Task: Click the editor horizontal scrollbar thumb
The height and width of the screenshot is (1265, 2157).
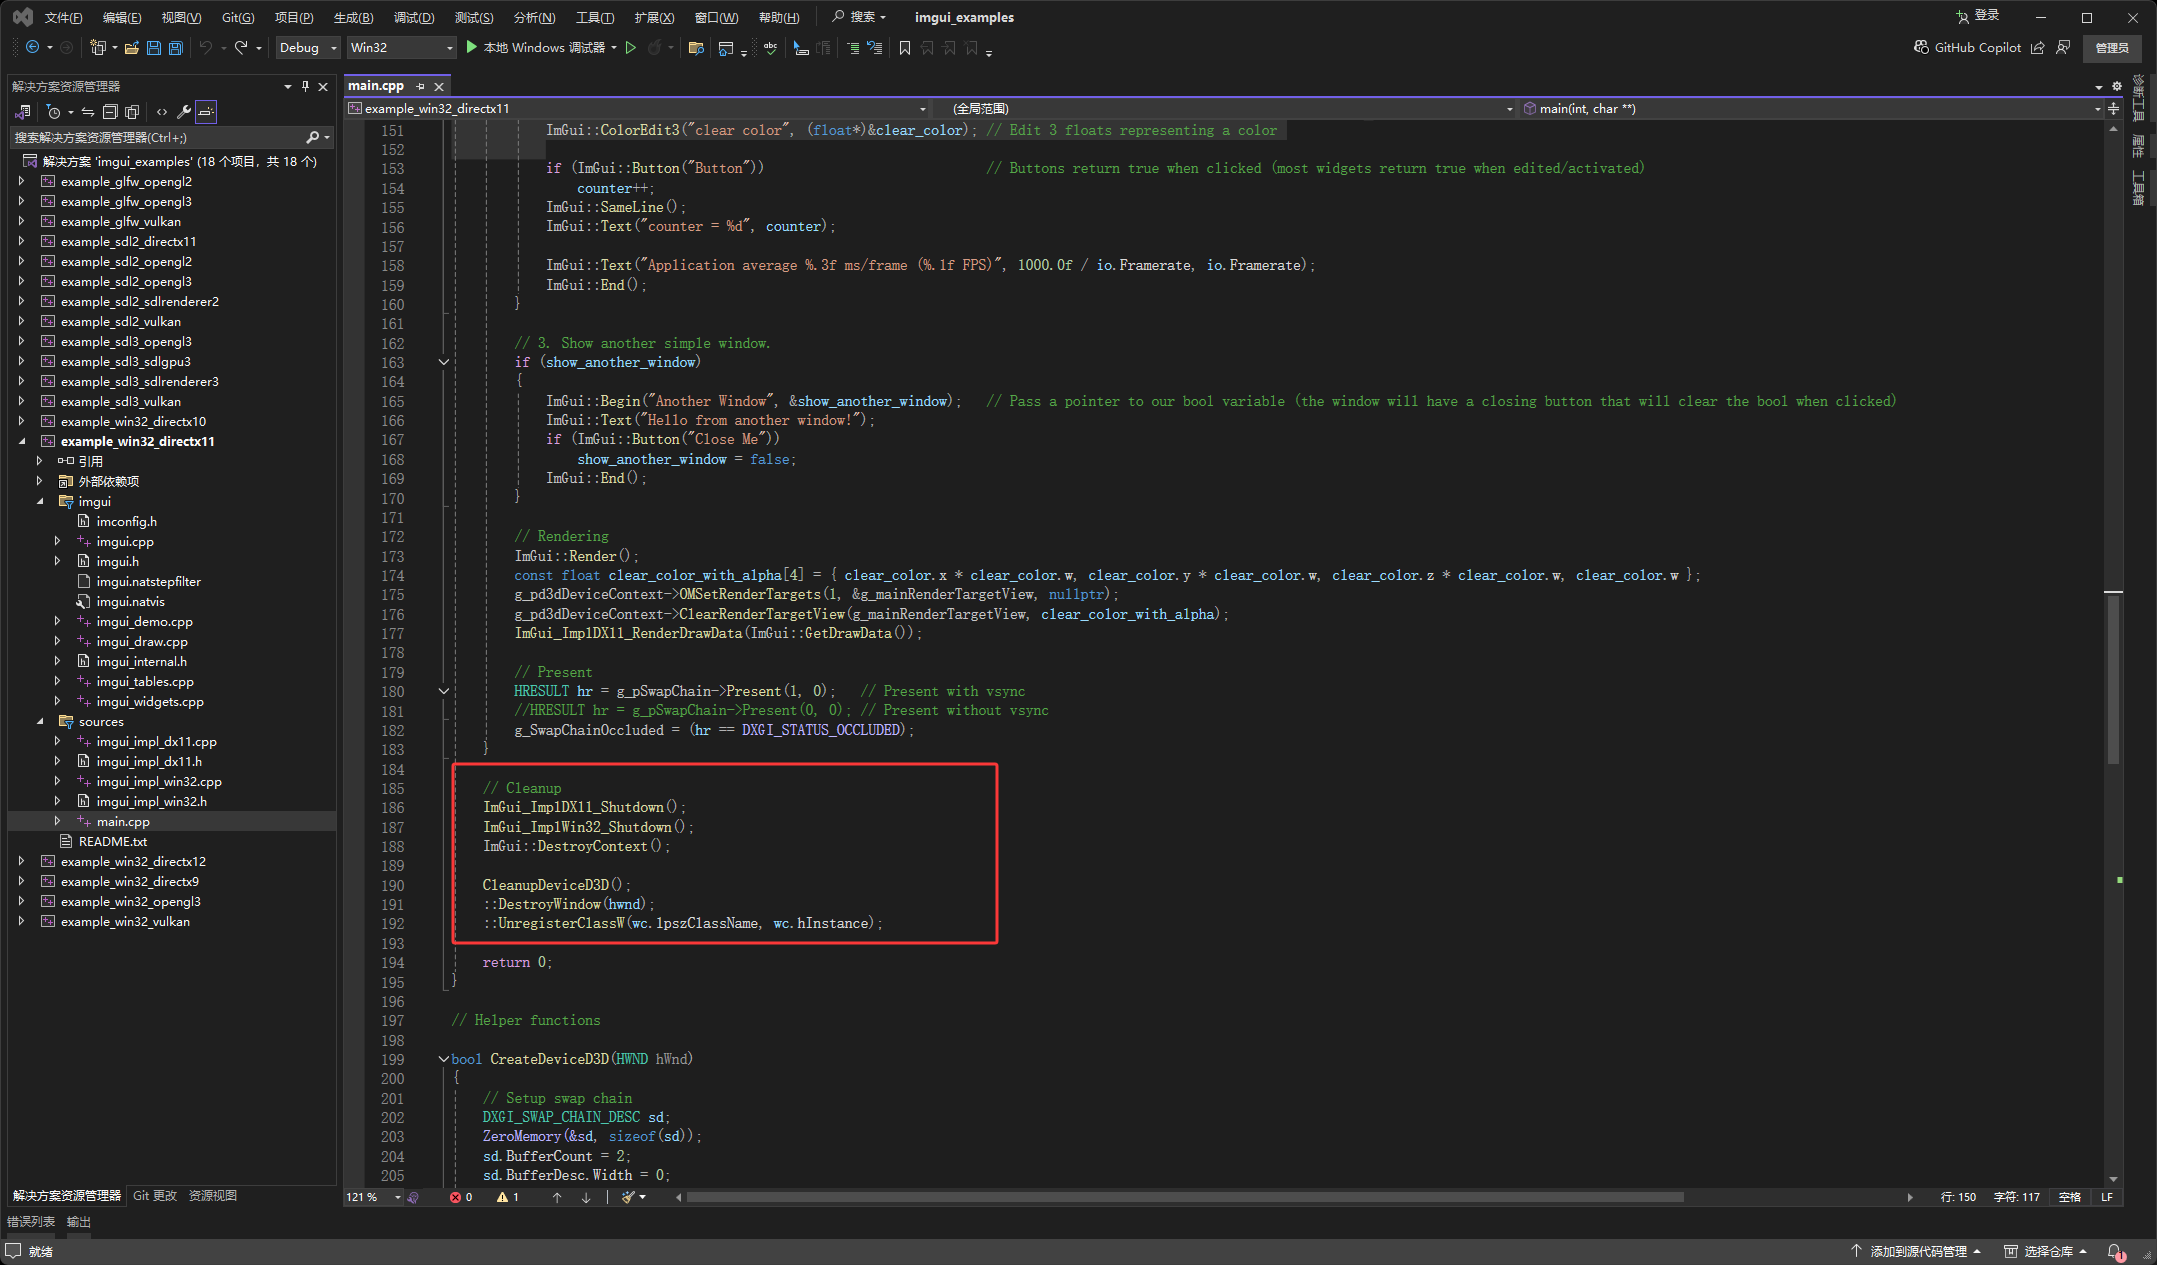Action: tap(1185, 1197)
